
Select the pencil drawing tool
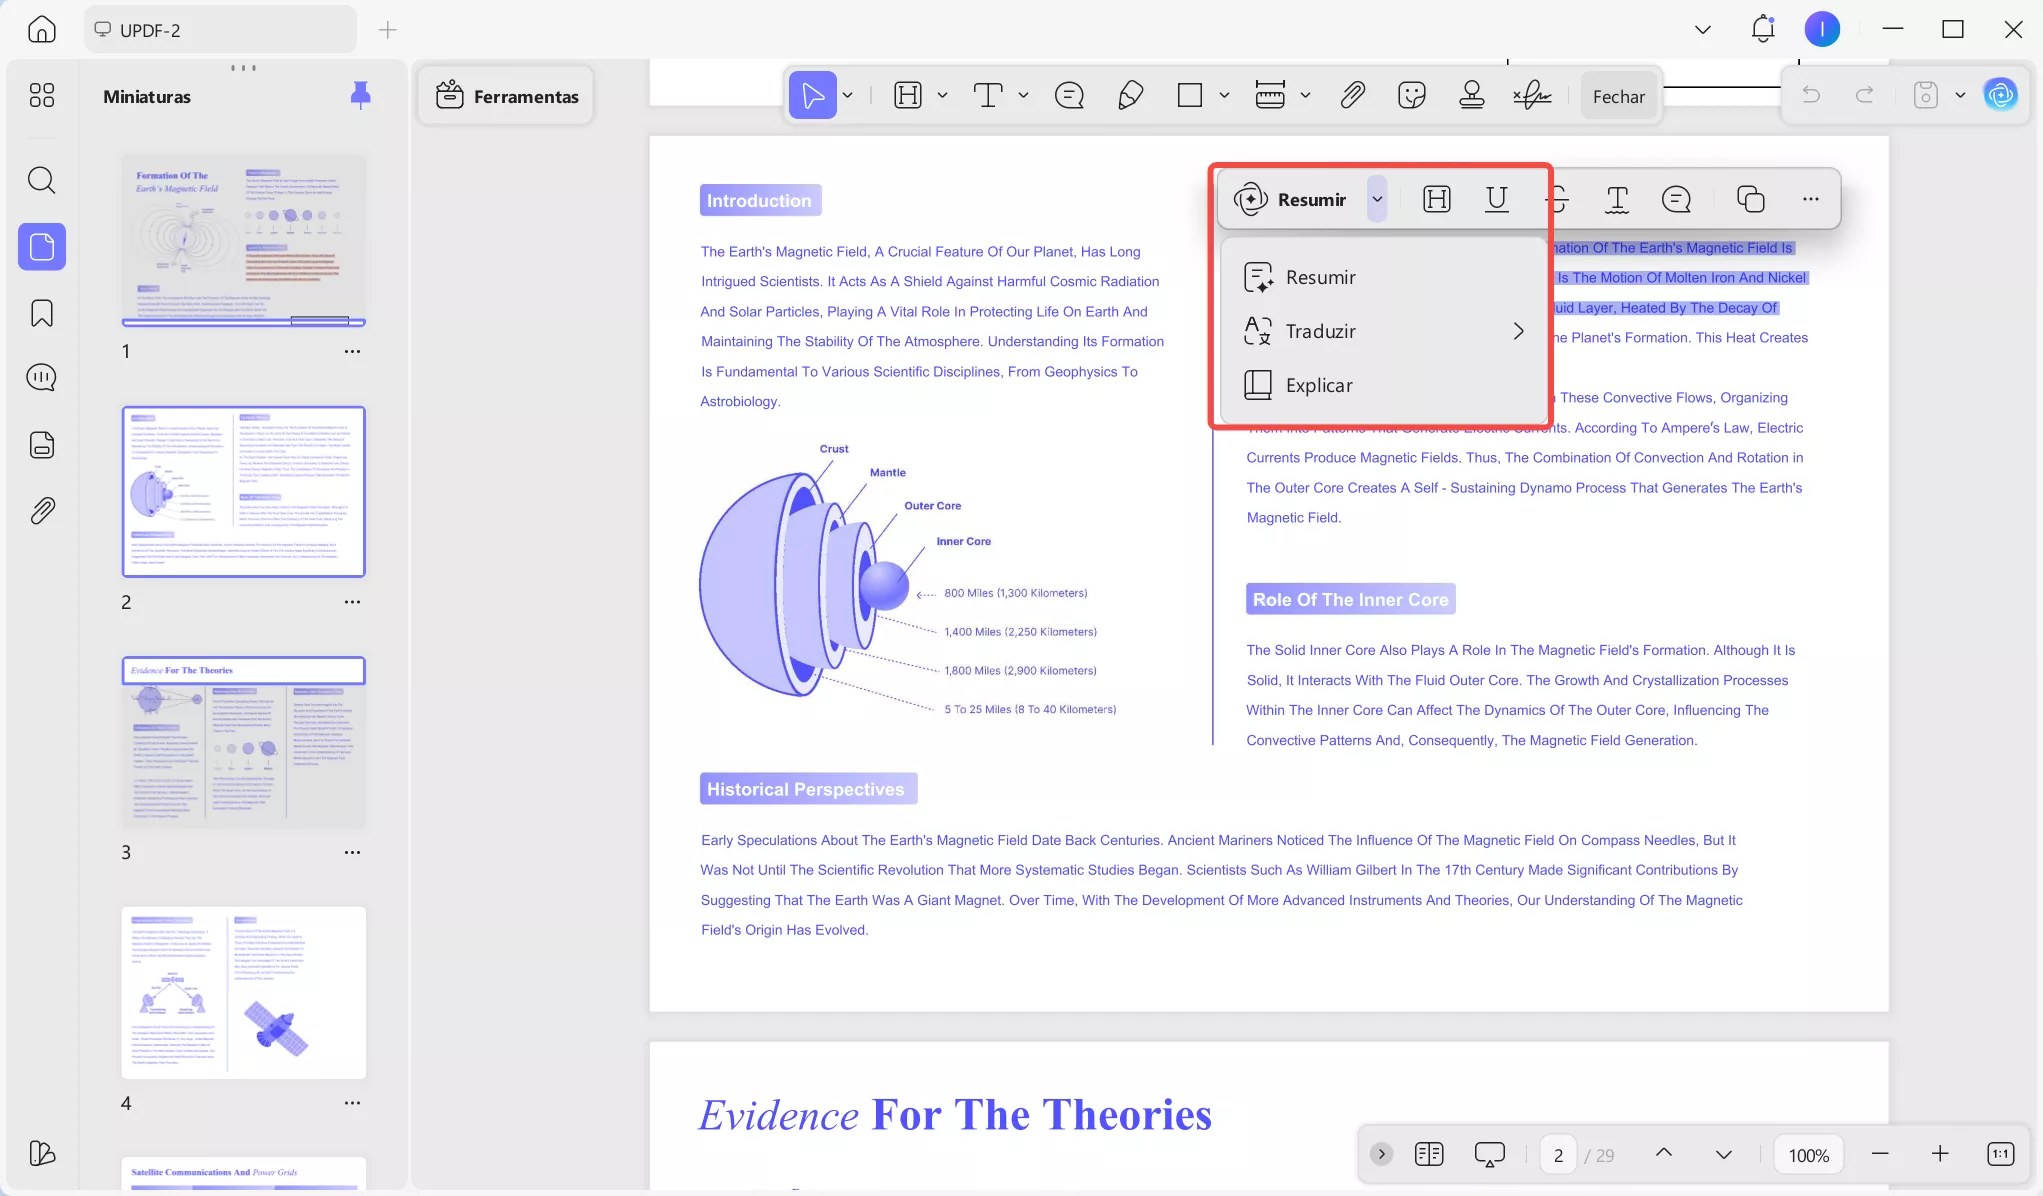pos(1130,96)
